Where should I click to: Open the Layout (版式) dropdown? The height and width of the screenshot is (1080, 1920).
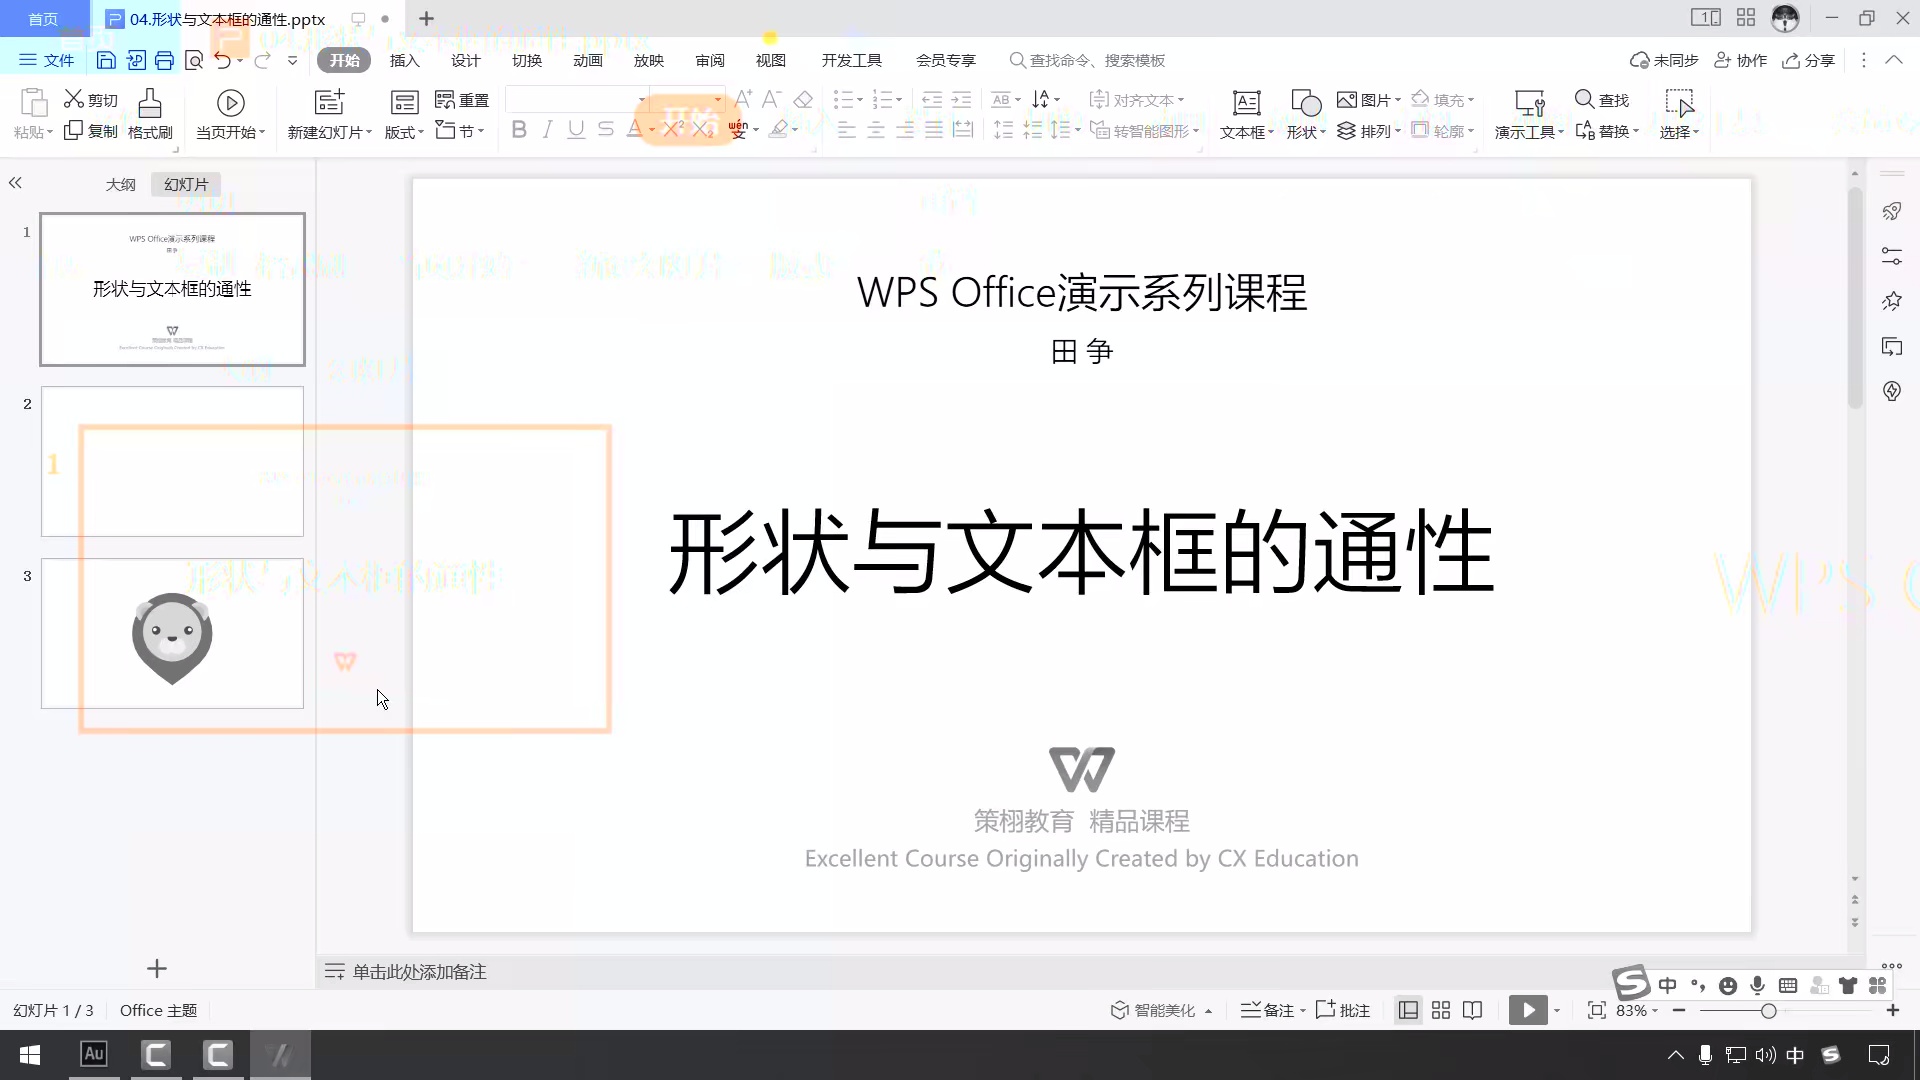(404, 132)
